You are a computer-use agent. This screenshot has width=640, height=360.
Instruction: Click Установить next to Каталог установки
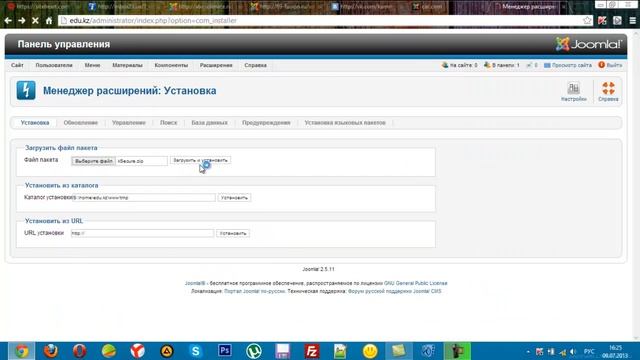[x=234, y=198]
